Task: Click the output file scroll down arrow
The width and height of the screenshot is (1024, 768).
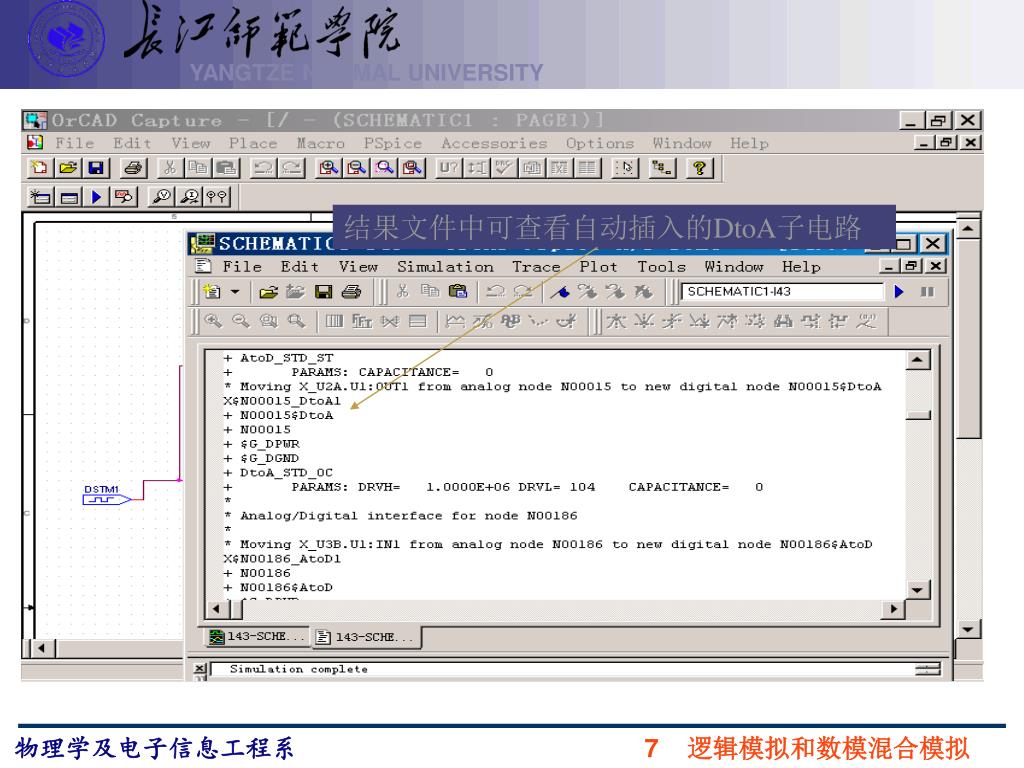Action: pos(918,590)
